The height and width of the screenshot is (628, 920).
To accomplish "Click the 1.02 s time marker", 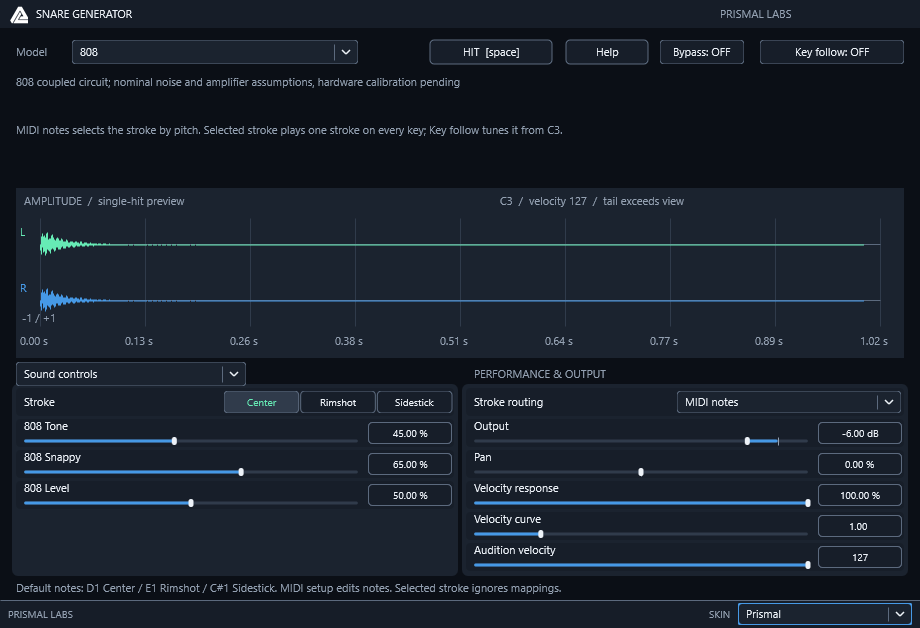I will pyautogui.click(x=874, y=341).
